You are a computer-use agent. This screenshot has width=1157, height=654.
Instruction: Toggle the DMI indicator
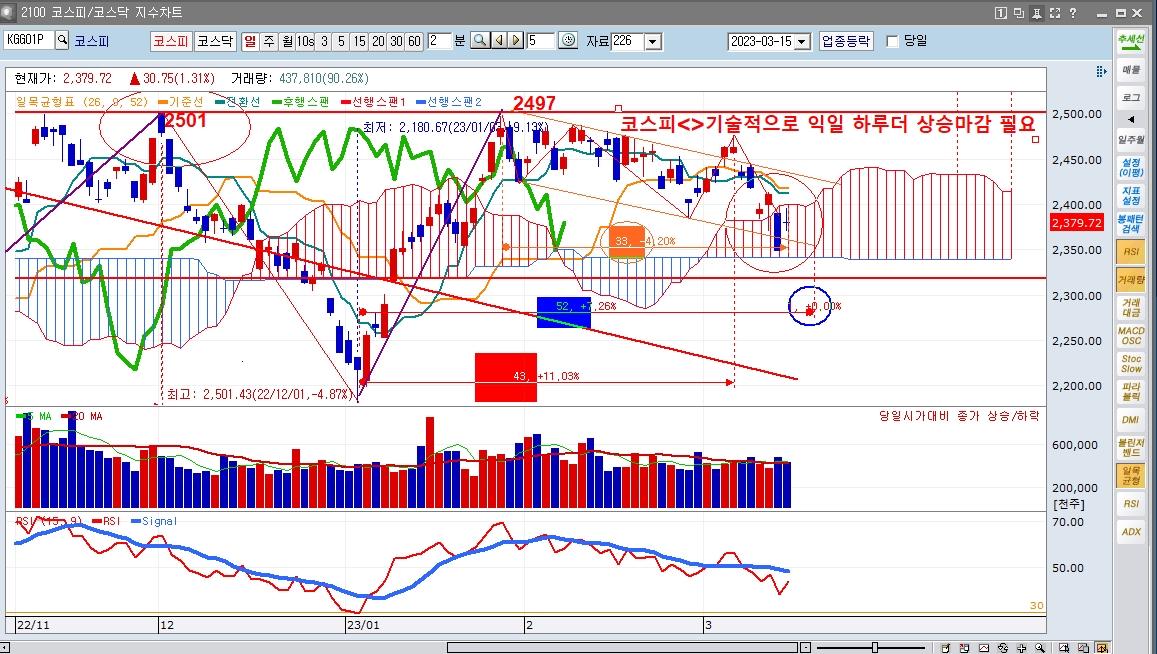tap(1130, 420)
